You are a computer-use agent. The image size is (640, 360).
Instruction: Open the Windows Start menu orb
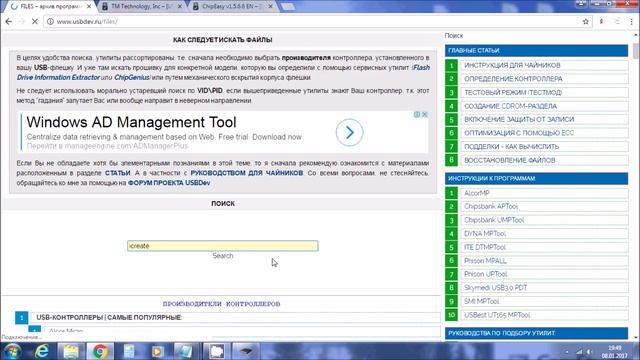click(13, 351)
